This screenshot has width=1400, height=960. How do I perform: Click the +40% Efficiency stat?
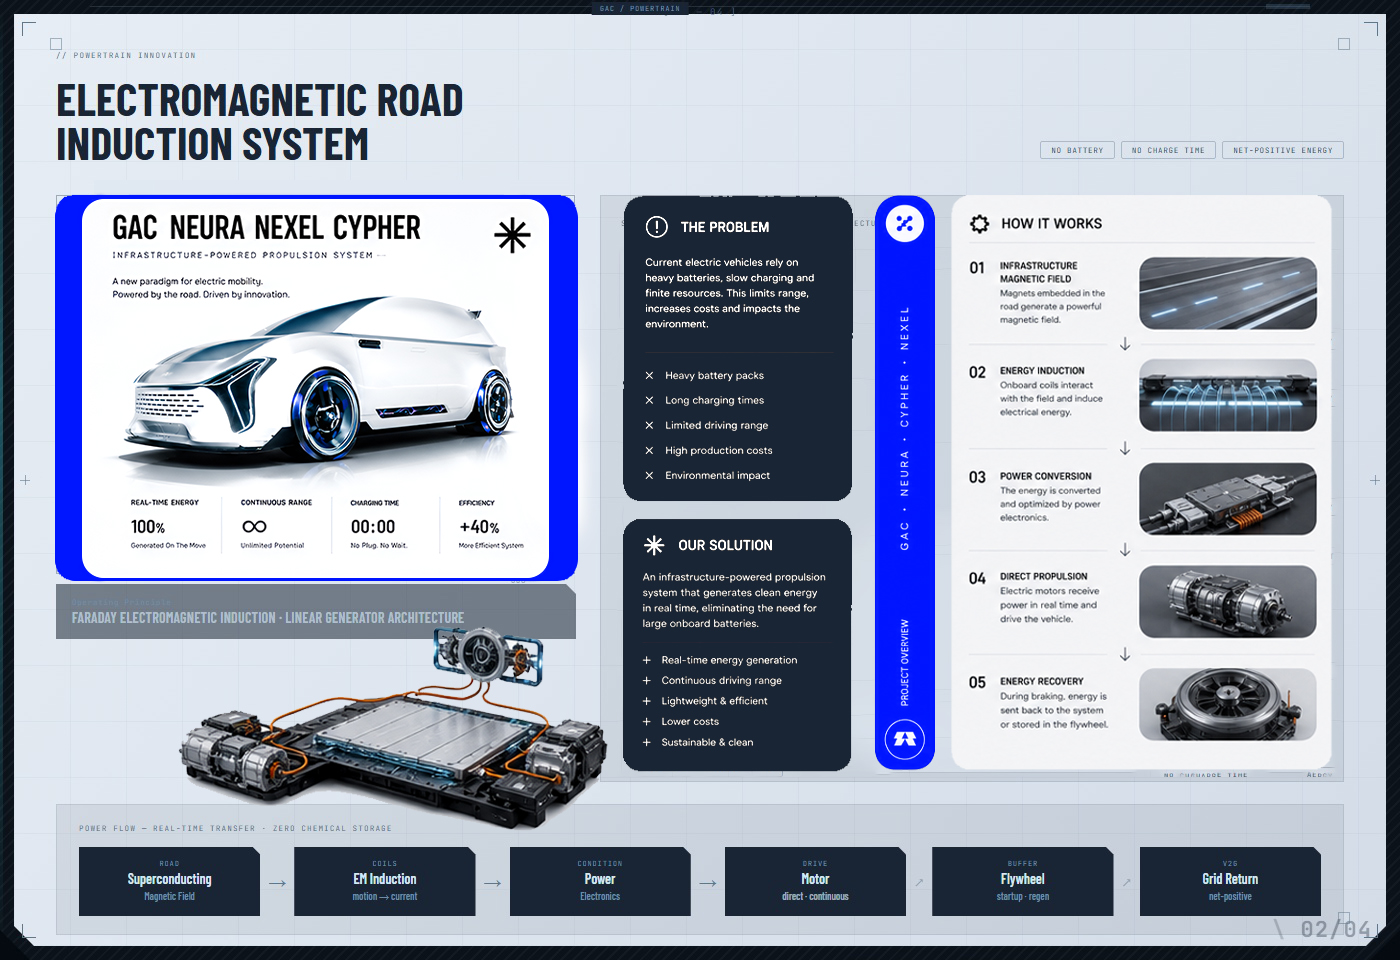(x=491, y=525)
